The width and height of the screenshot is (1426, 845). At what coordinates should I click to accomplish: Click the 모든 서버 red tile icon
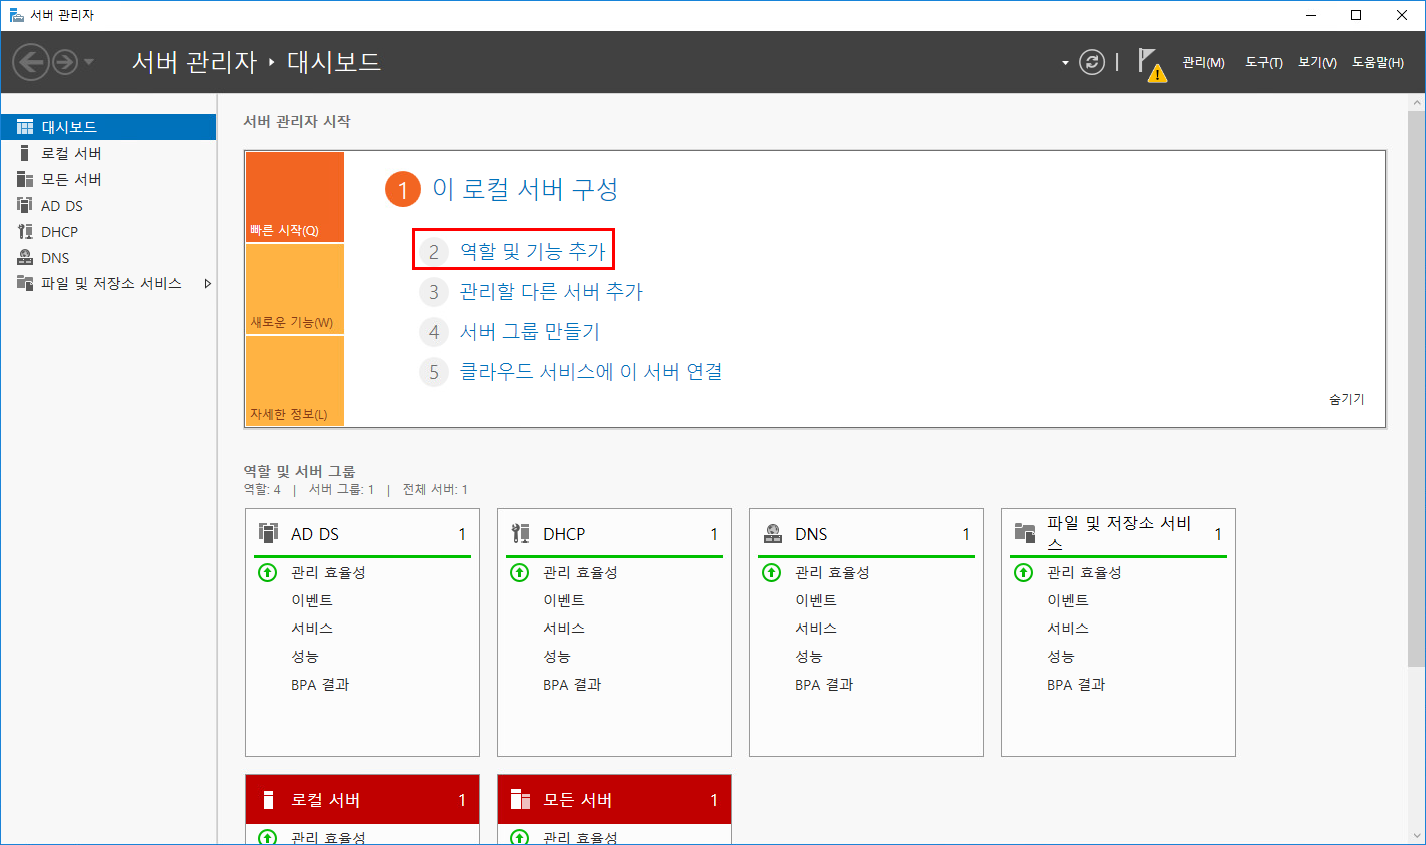tap(520, 799)
